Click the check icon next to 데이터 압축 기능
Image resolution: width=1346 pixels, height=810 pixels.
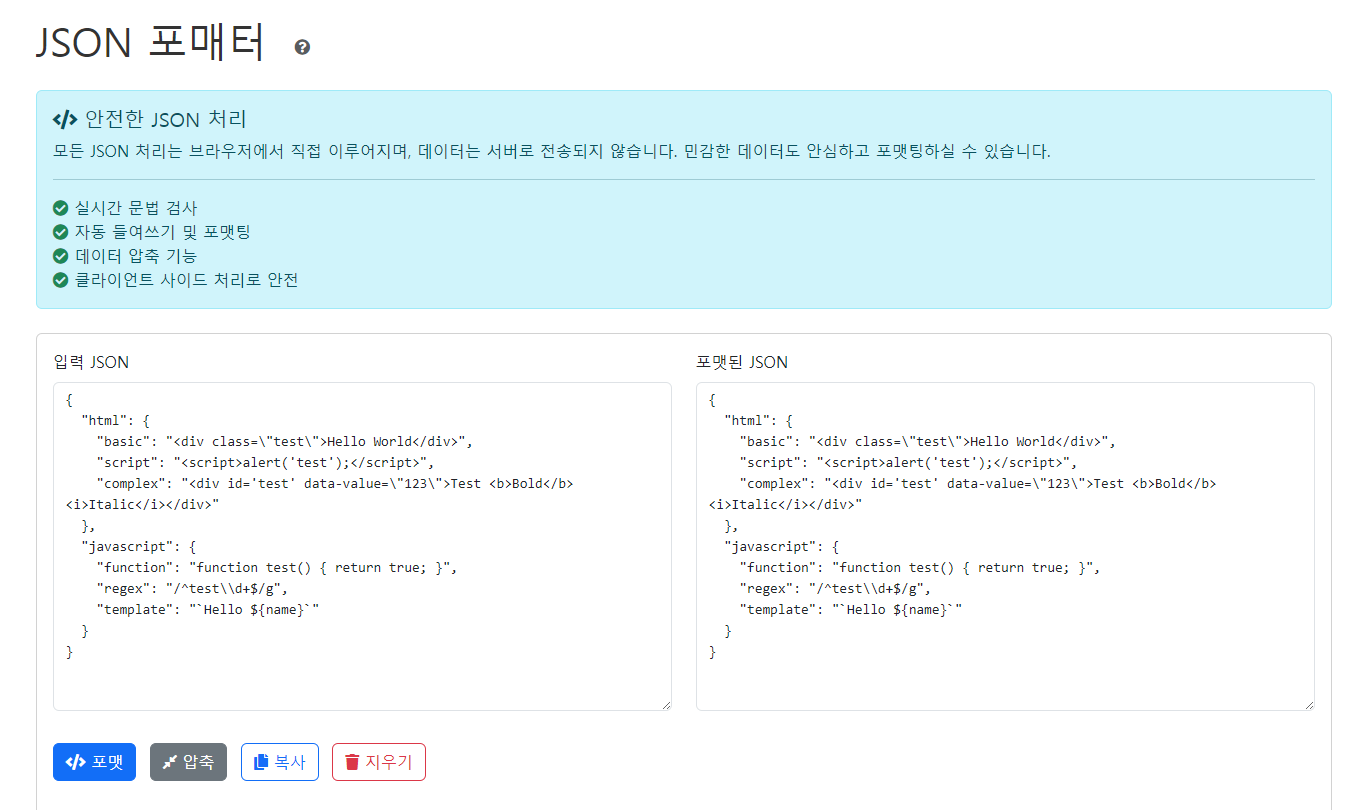(x=60, y=256)
